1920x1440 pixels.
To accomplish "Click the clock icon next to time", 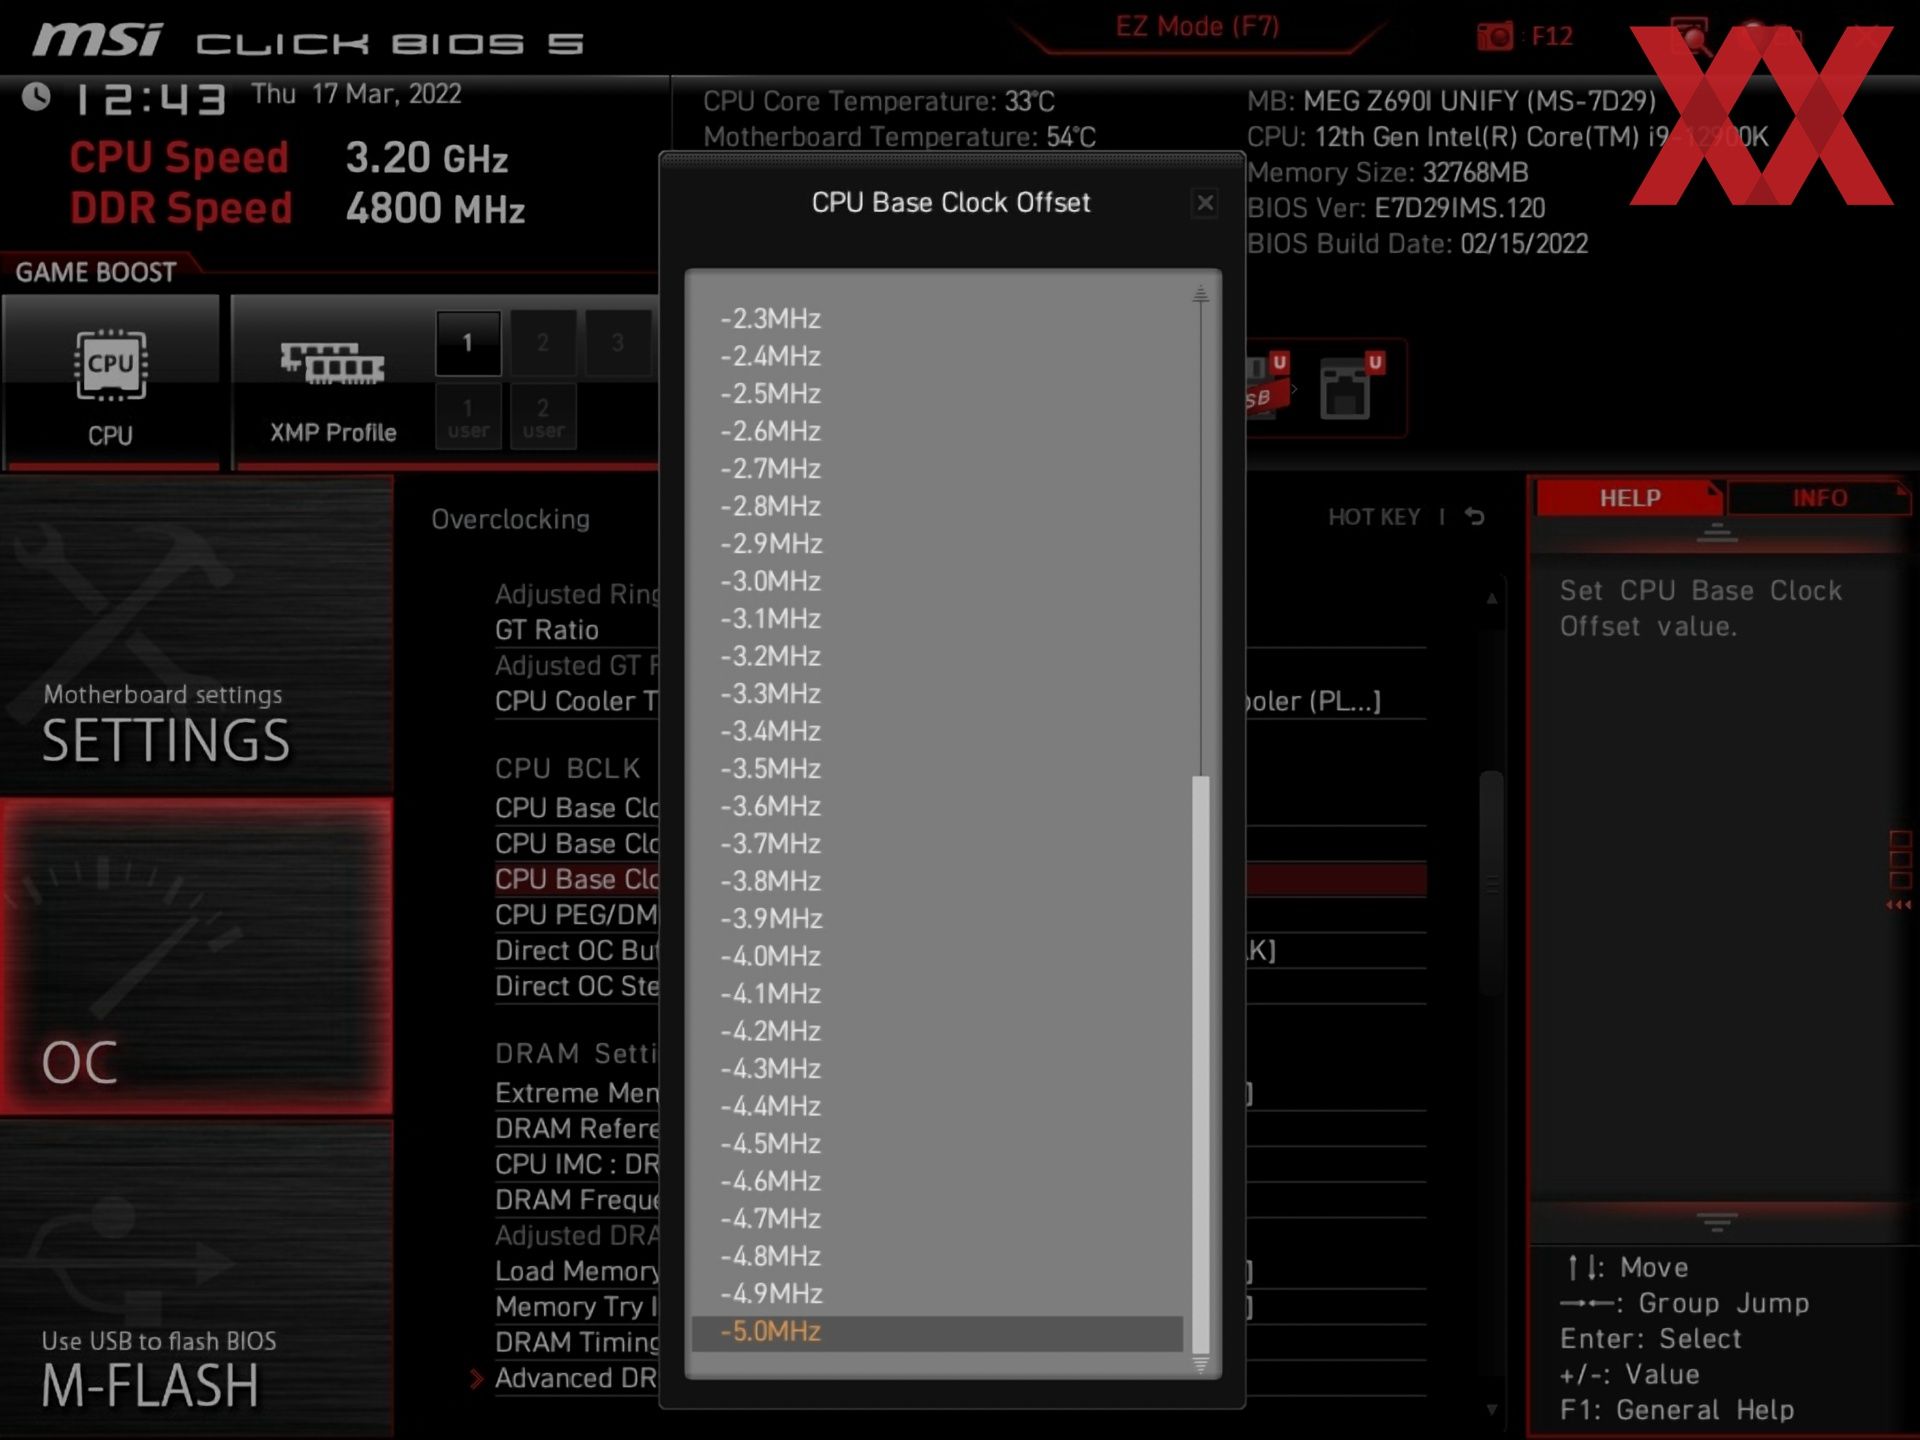I will click(36, 97).
